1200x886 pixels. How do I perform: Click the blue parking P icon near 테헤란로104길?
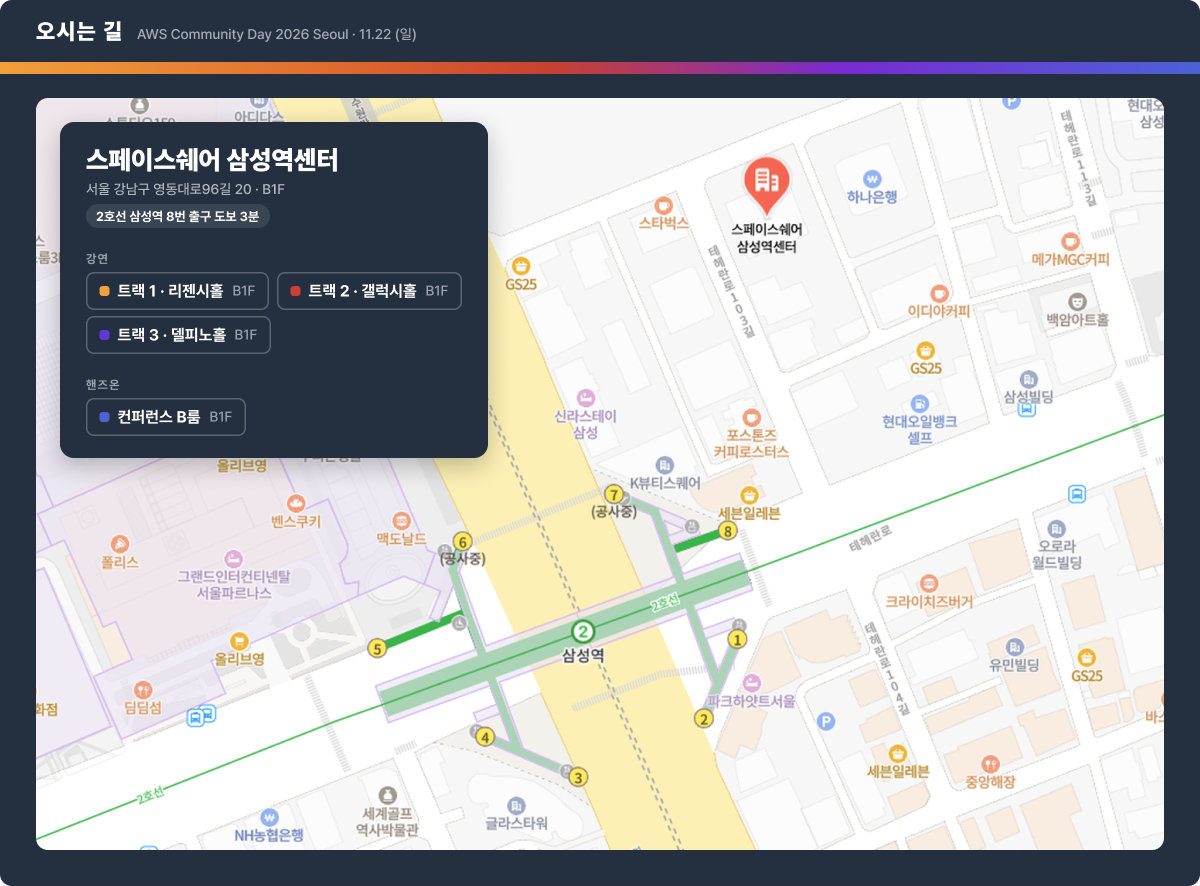pyautogui.click(x=826, y=721)
